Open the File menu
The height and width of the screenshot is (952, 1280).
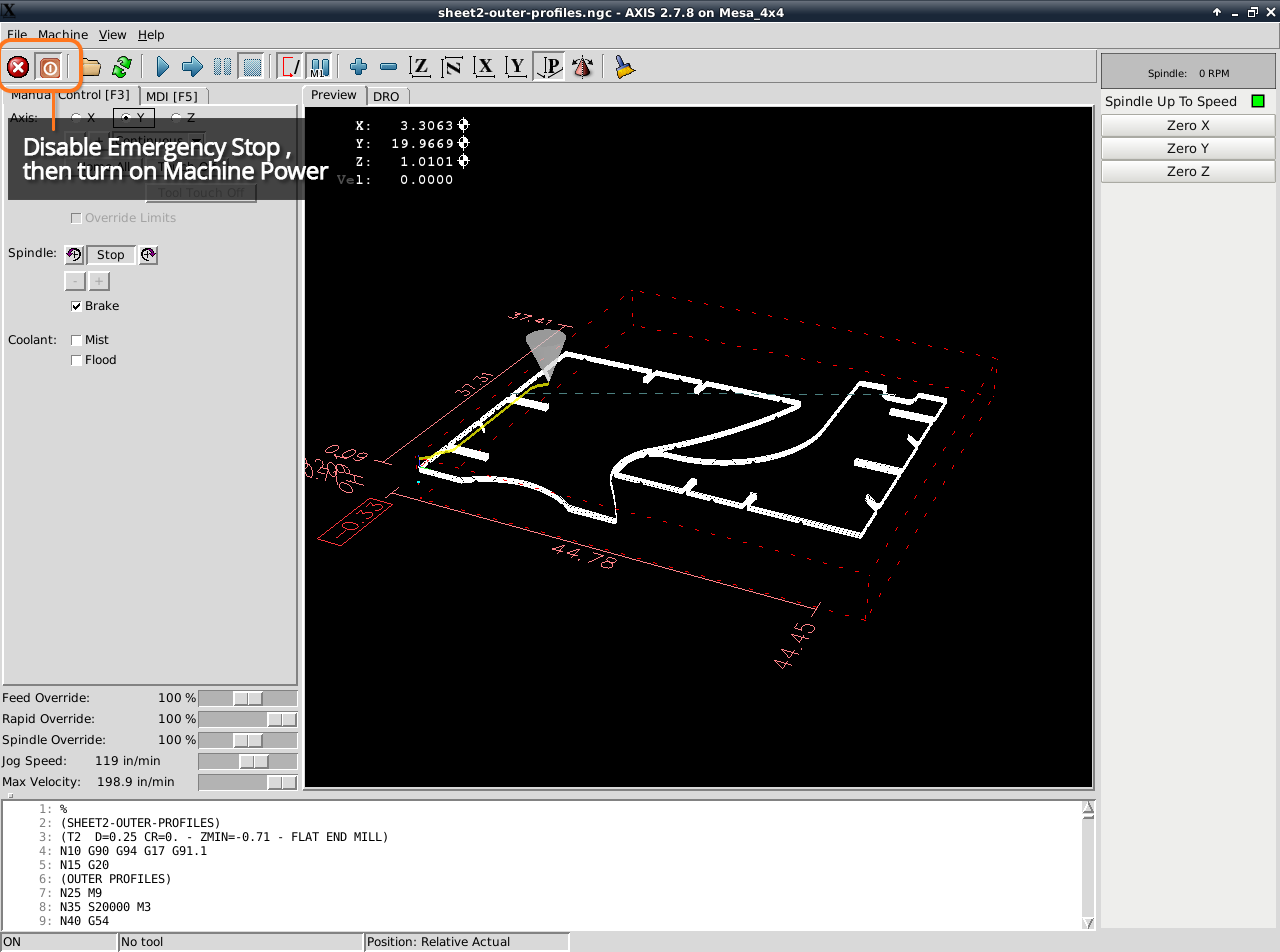(17, 35)
